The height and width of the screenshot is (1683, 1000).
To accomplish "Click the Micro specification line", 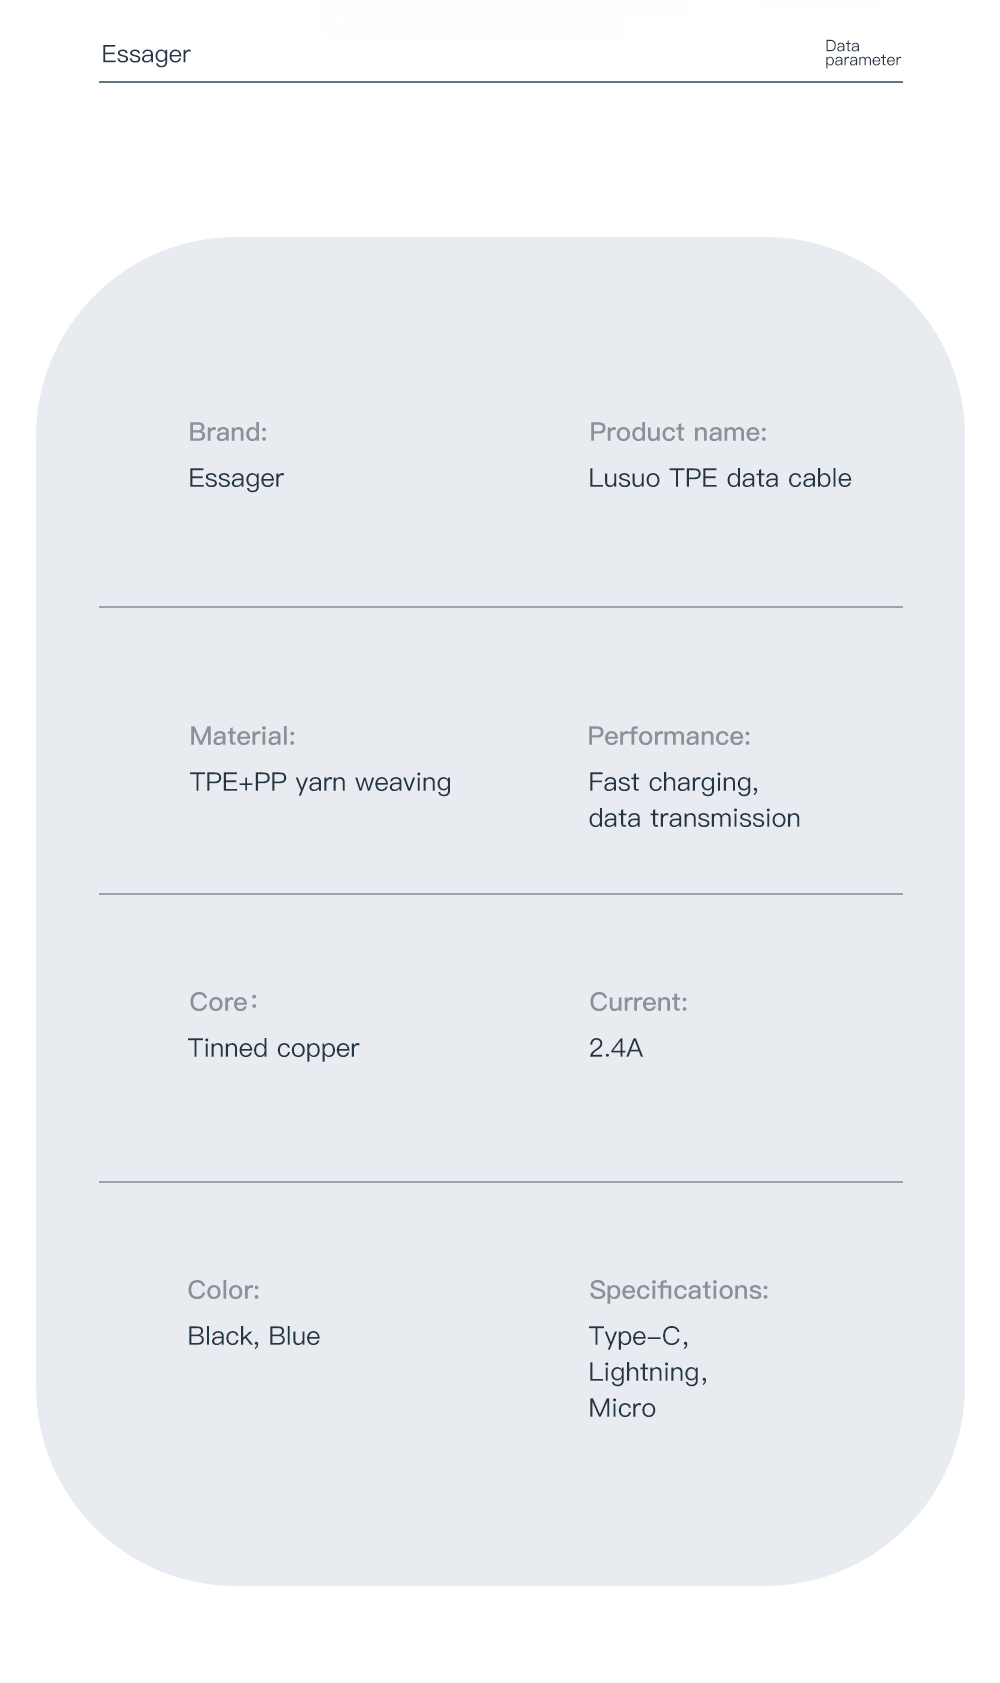I will point(622,1408).
